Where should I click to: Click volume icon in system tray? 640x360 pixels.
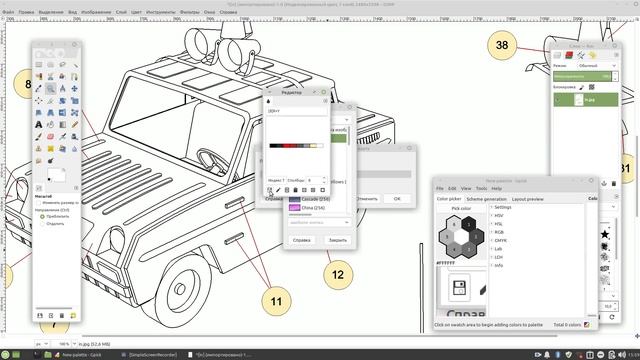pyautogui.click(x=621, y=355)
